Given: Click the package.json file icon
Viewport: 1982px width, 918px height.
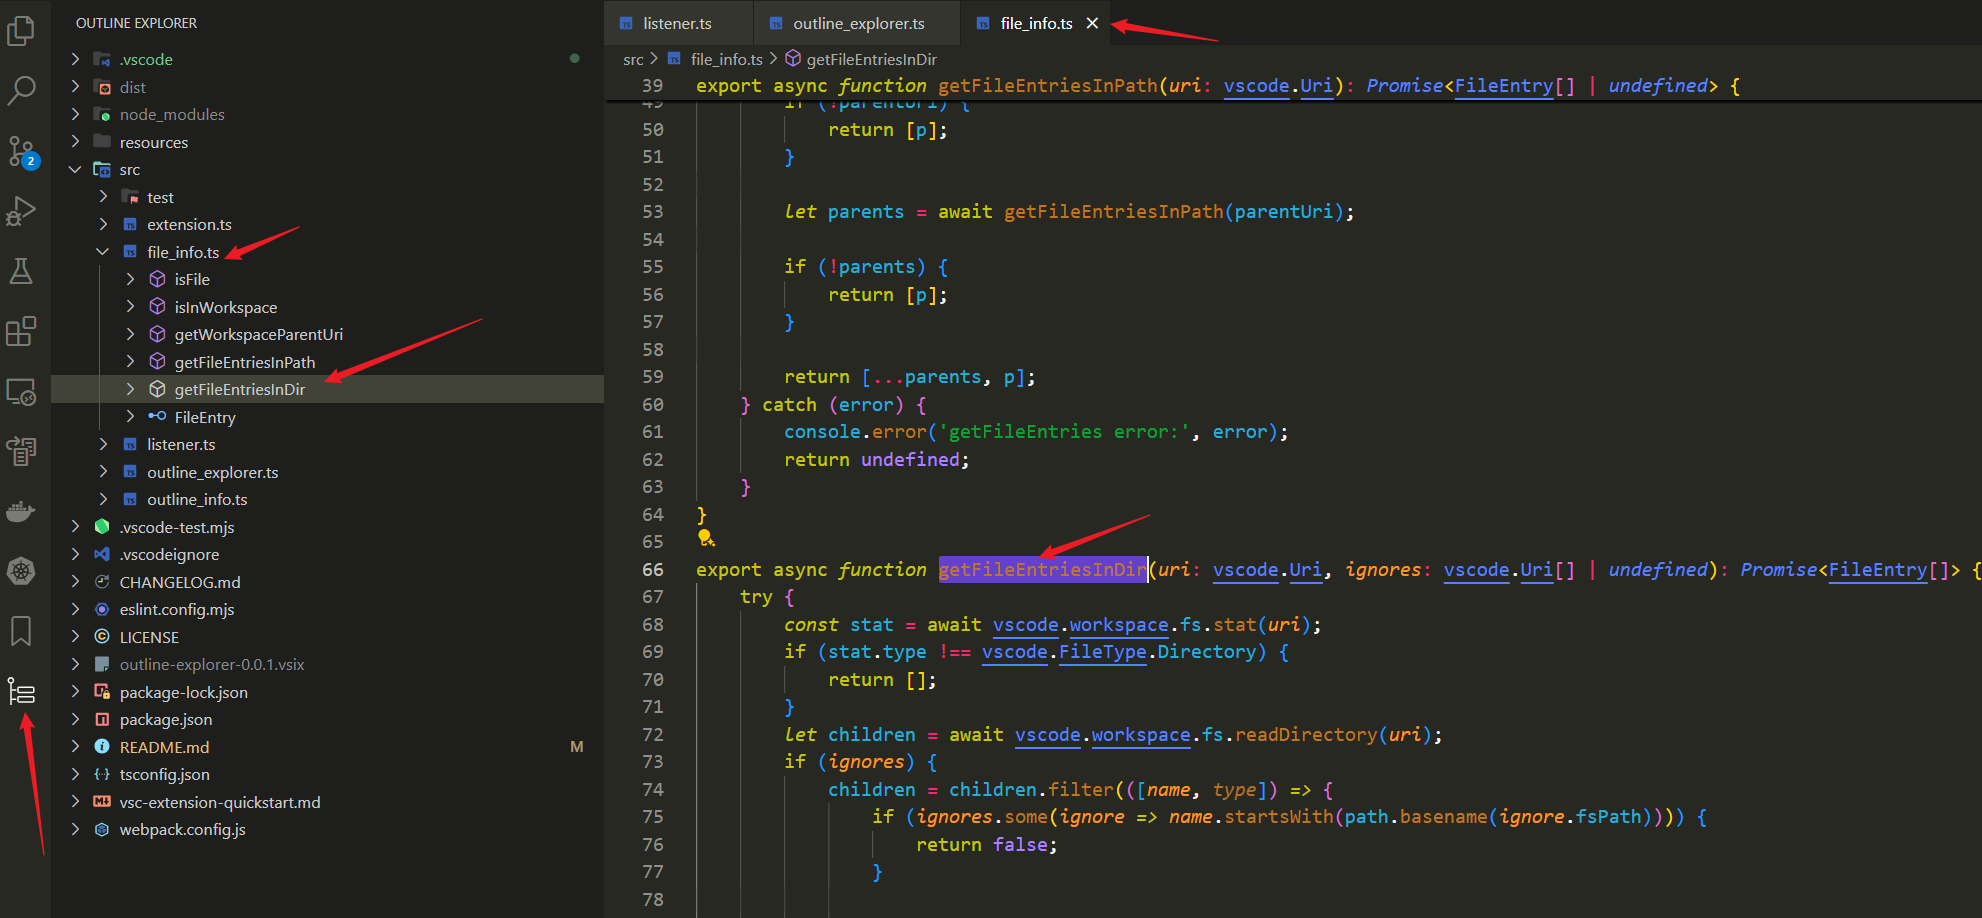Looking at the screenshot, I should click(102, 719).
